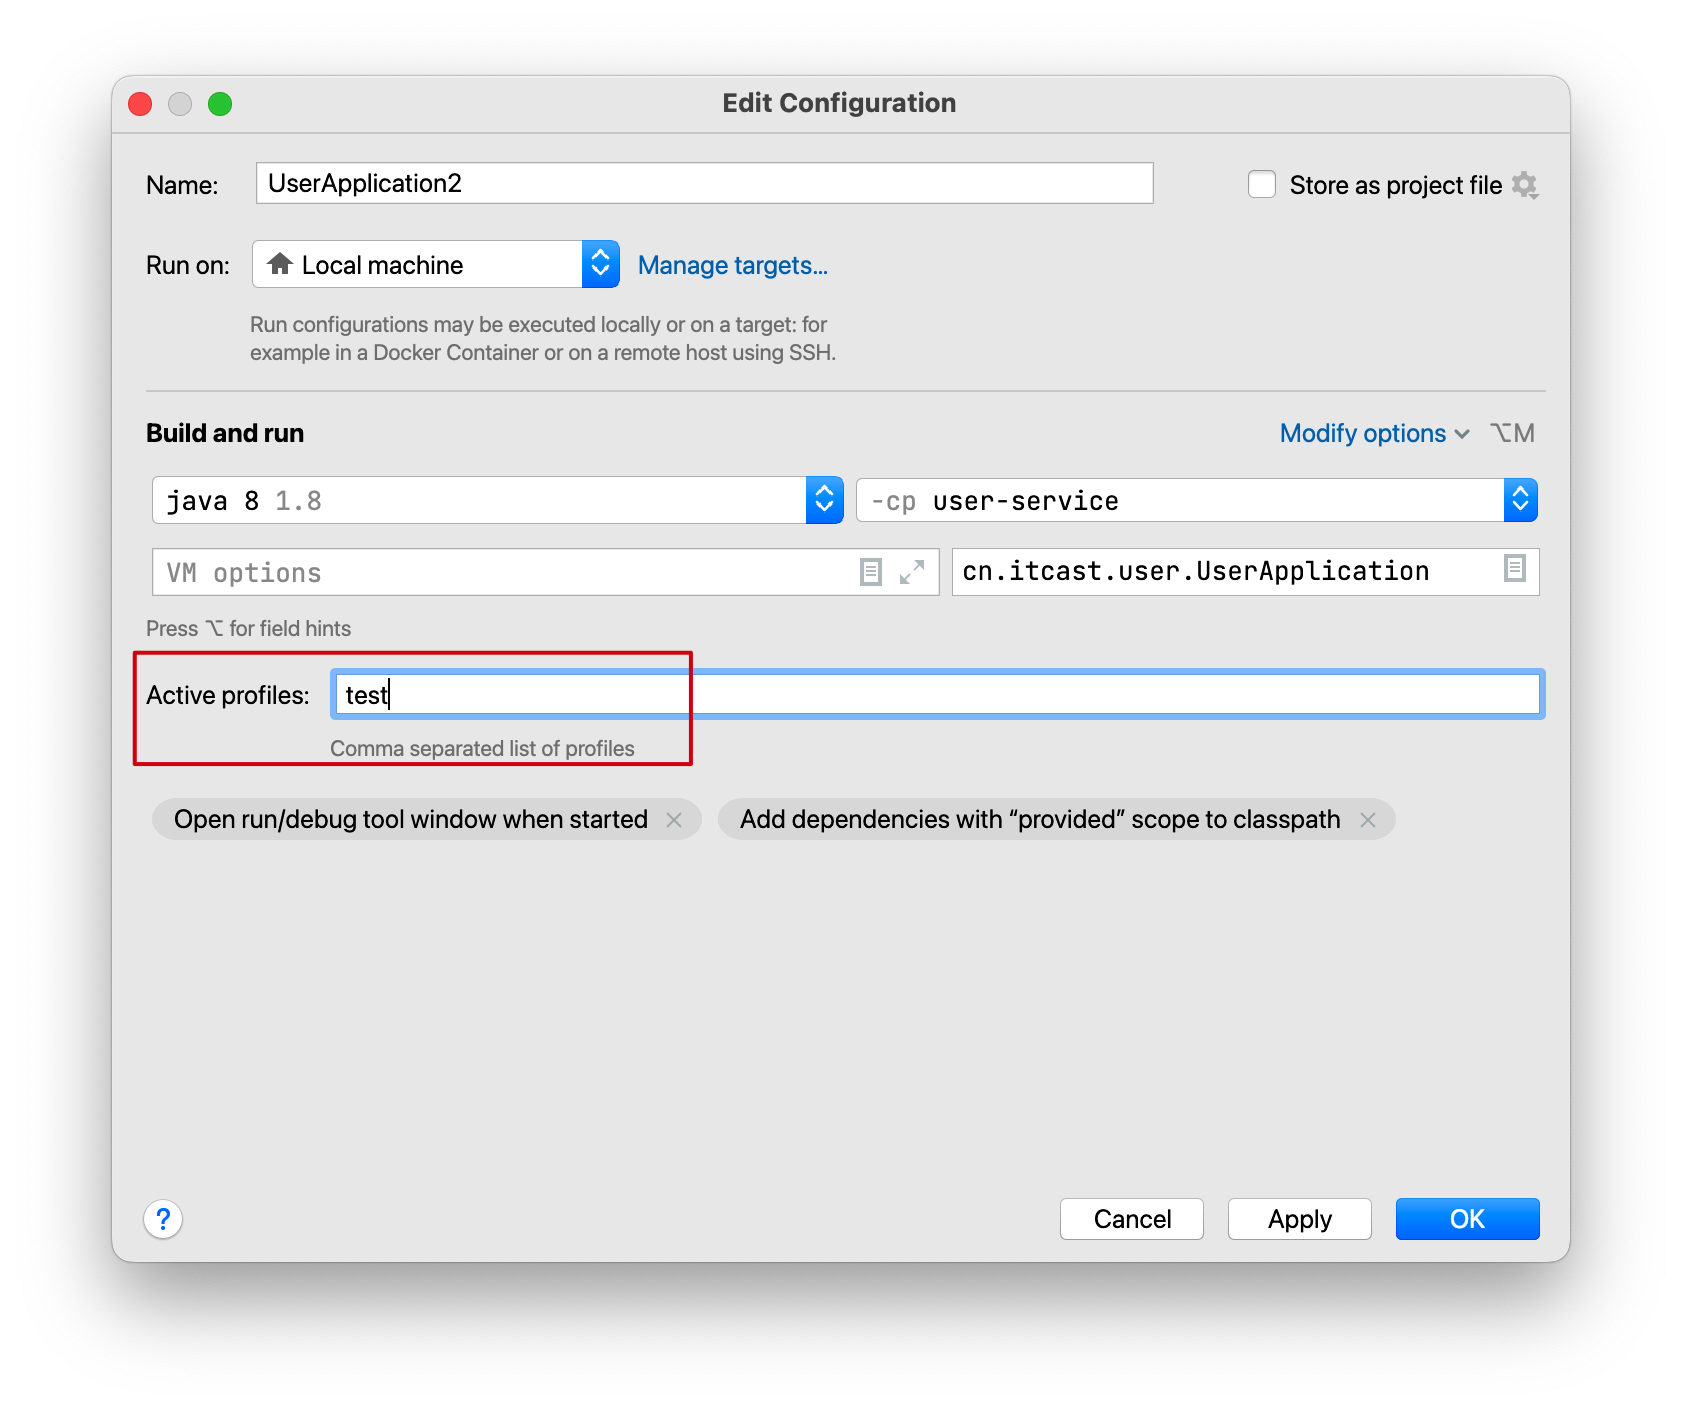Click the 'Build and run' section heading

tap(225, 433)
